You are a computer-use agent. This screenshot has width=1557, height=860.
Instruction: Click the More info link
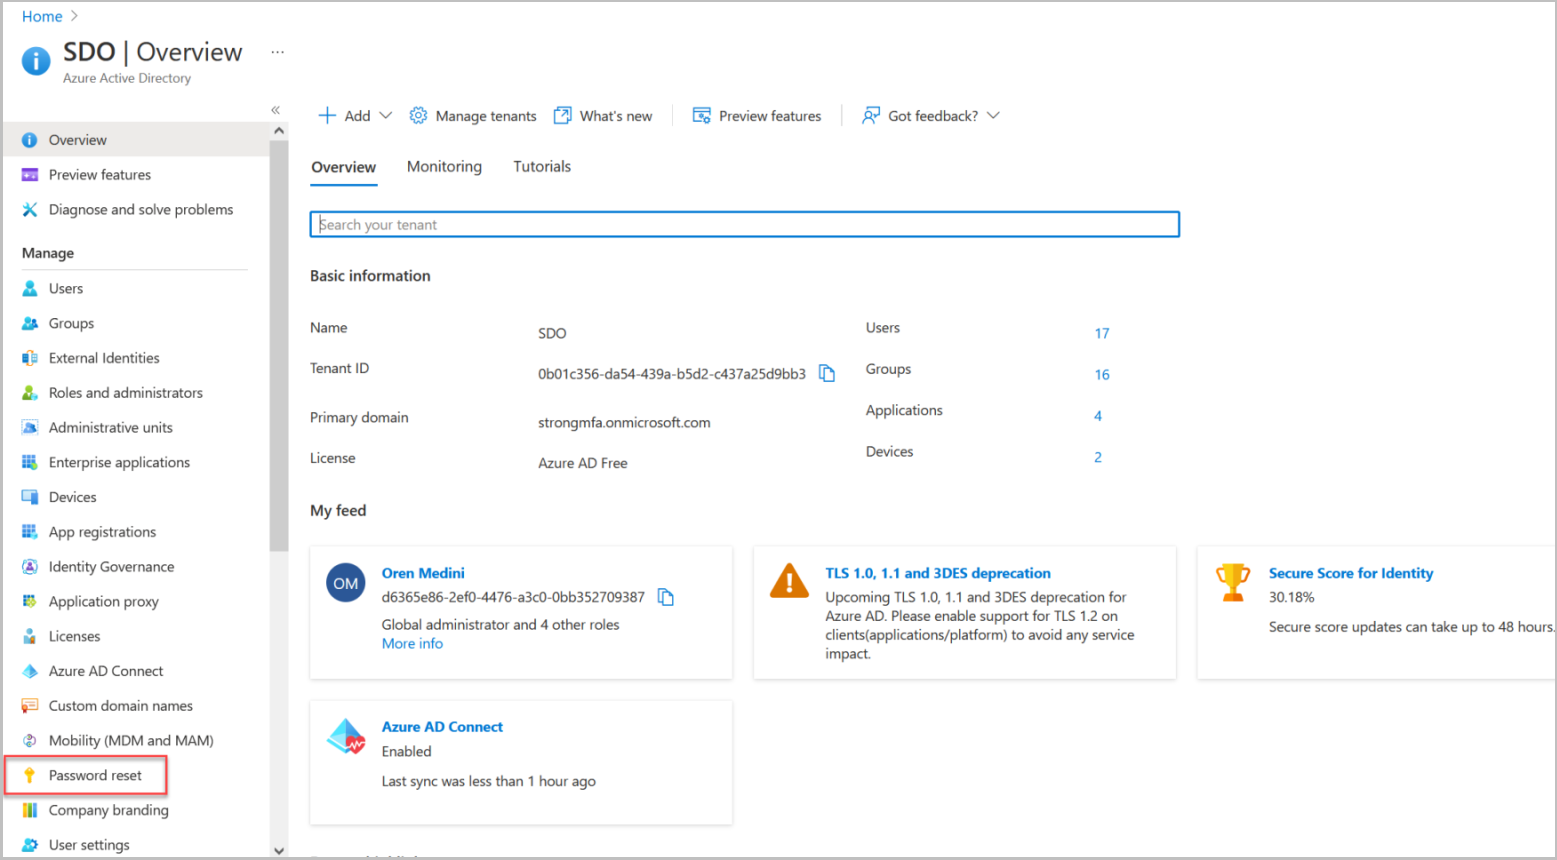[x=412, y=644]
